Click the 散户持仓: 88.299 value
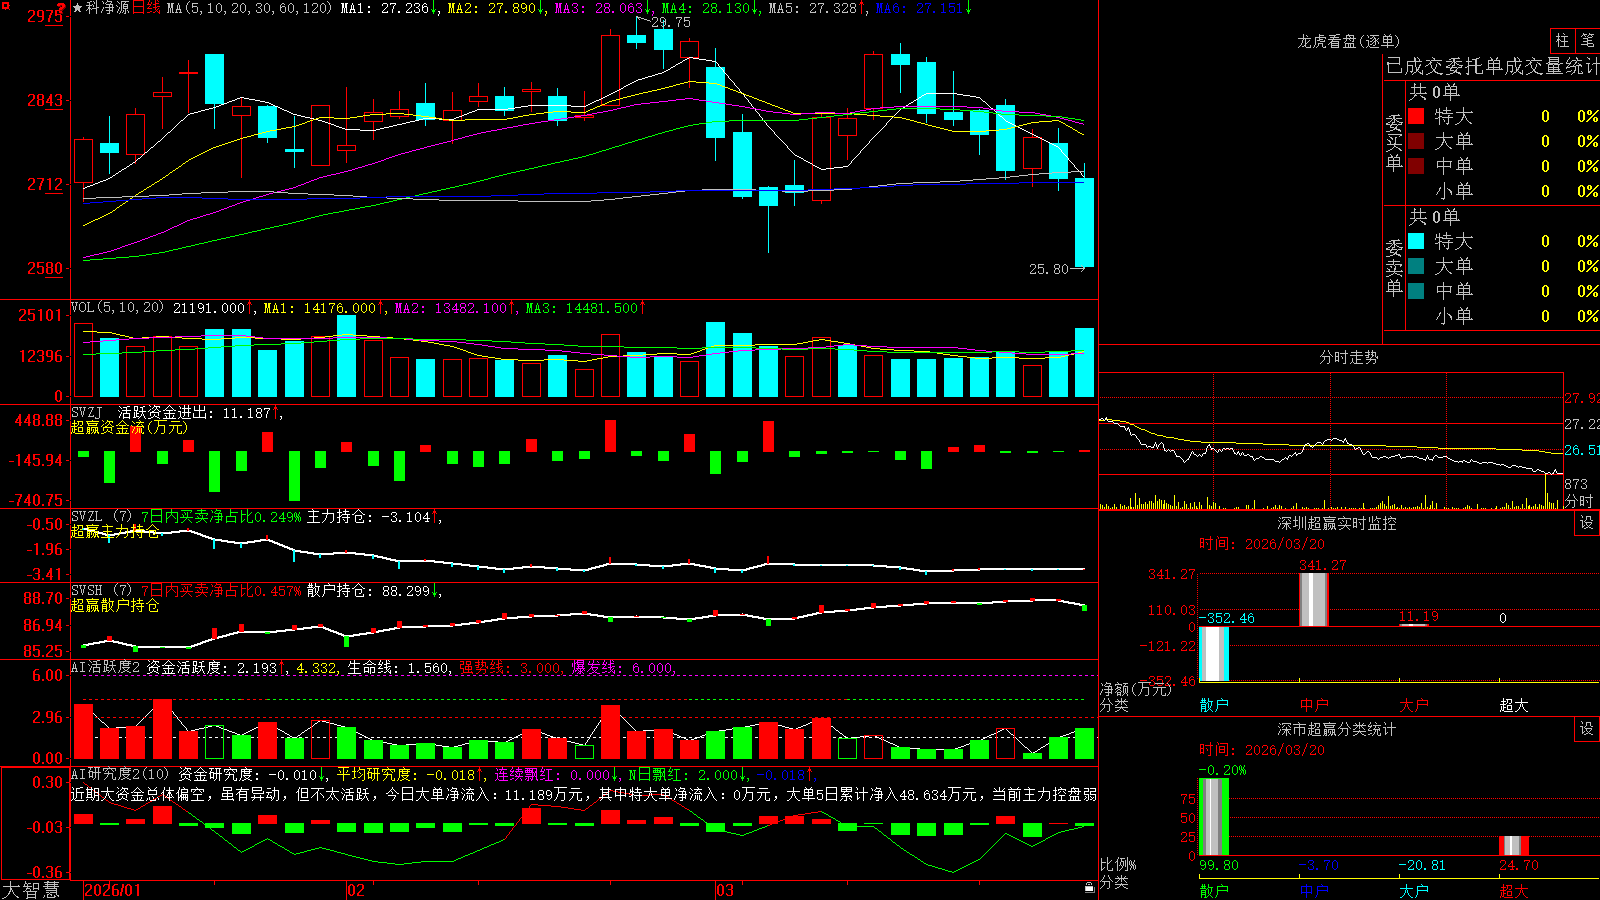Screen dimensions: 1600x900 [x=372, y=591]
